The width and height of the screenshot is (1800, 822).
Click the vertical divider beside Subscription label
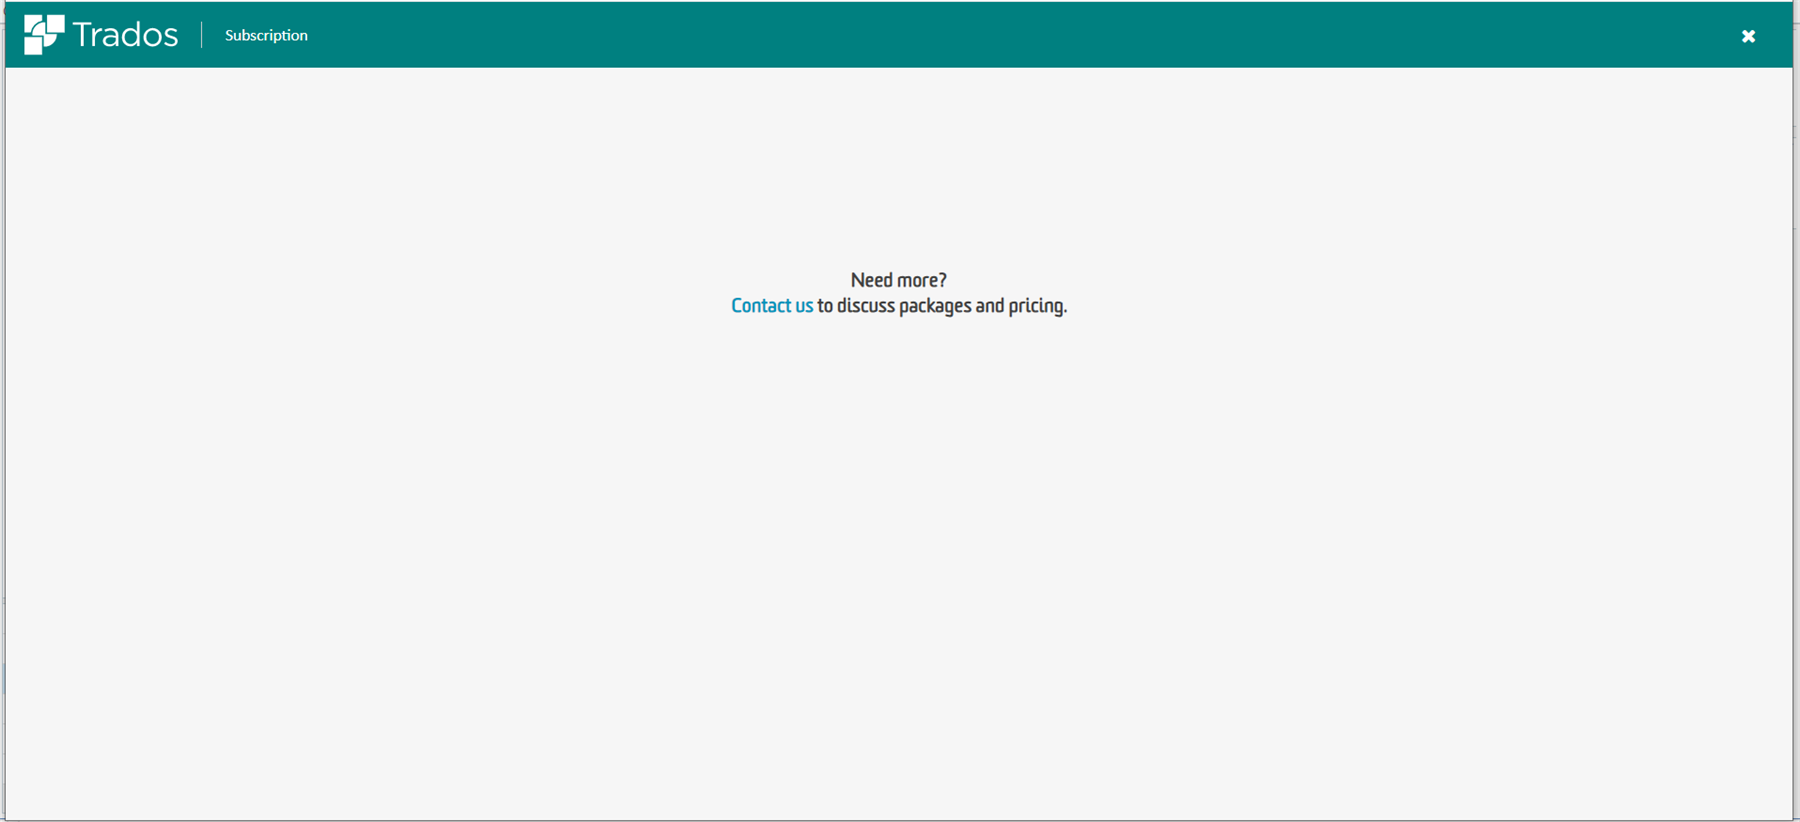point(202,35)
